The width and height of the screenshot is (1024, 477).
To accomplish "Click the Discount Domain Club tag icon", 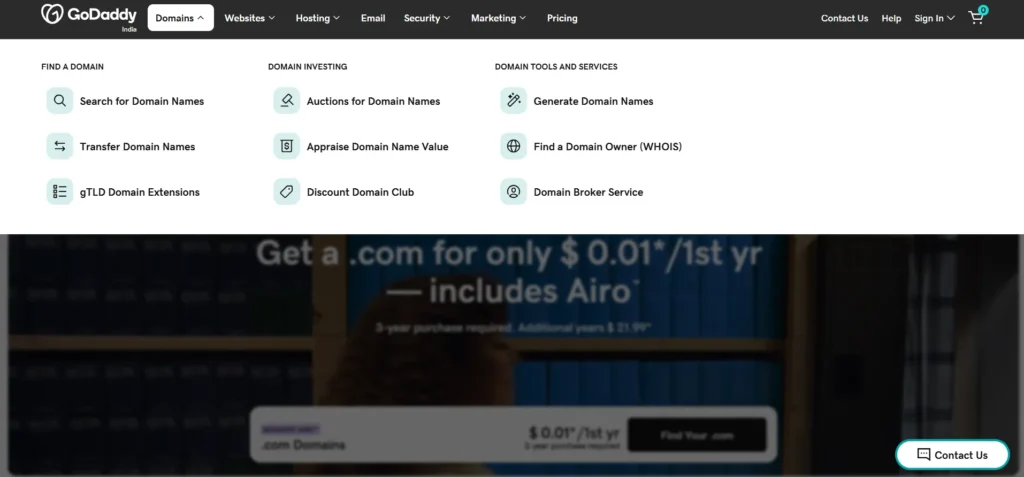I will click(x=287, y=192).
